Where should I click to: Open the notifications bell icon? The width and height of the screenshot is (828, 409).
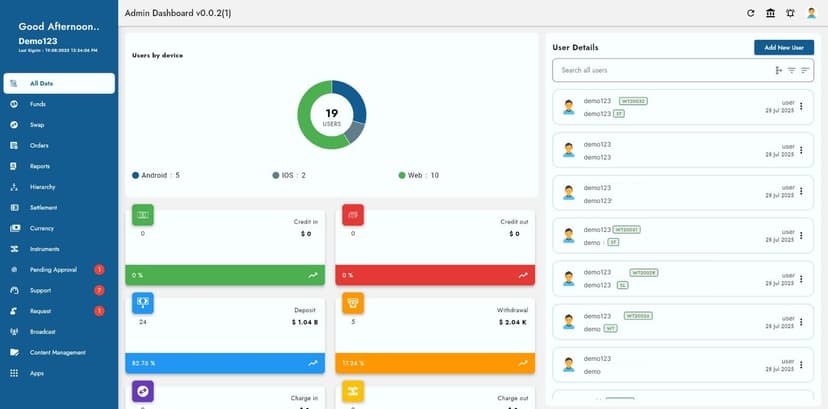point(790,13)
